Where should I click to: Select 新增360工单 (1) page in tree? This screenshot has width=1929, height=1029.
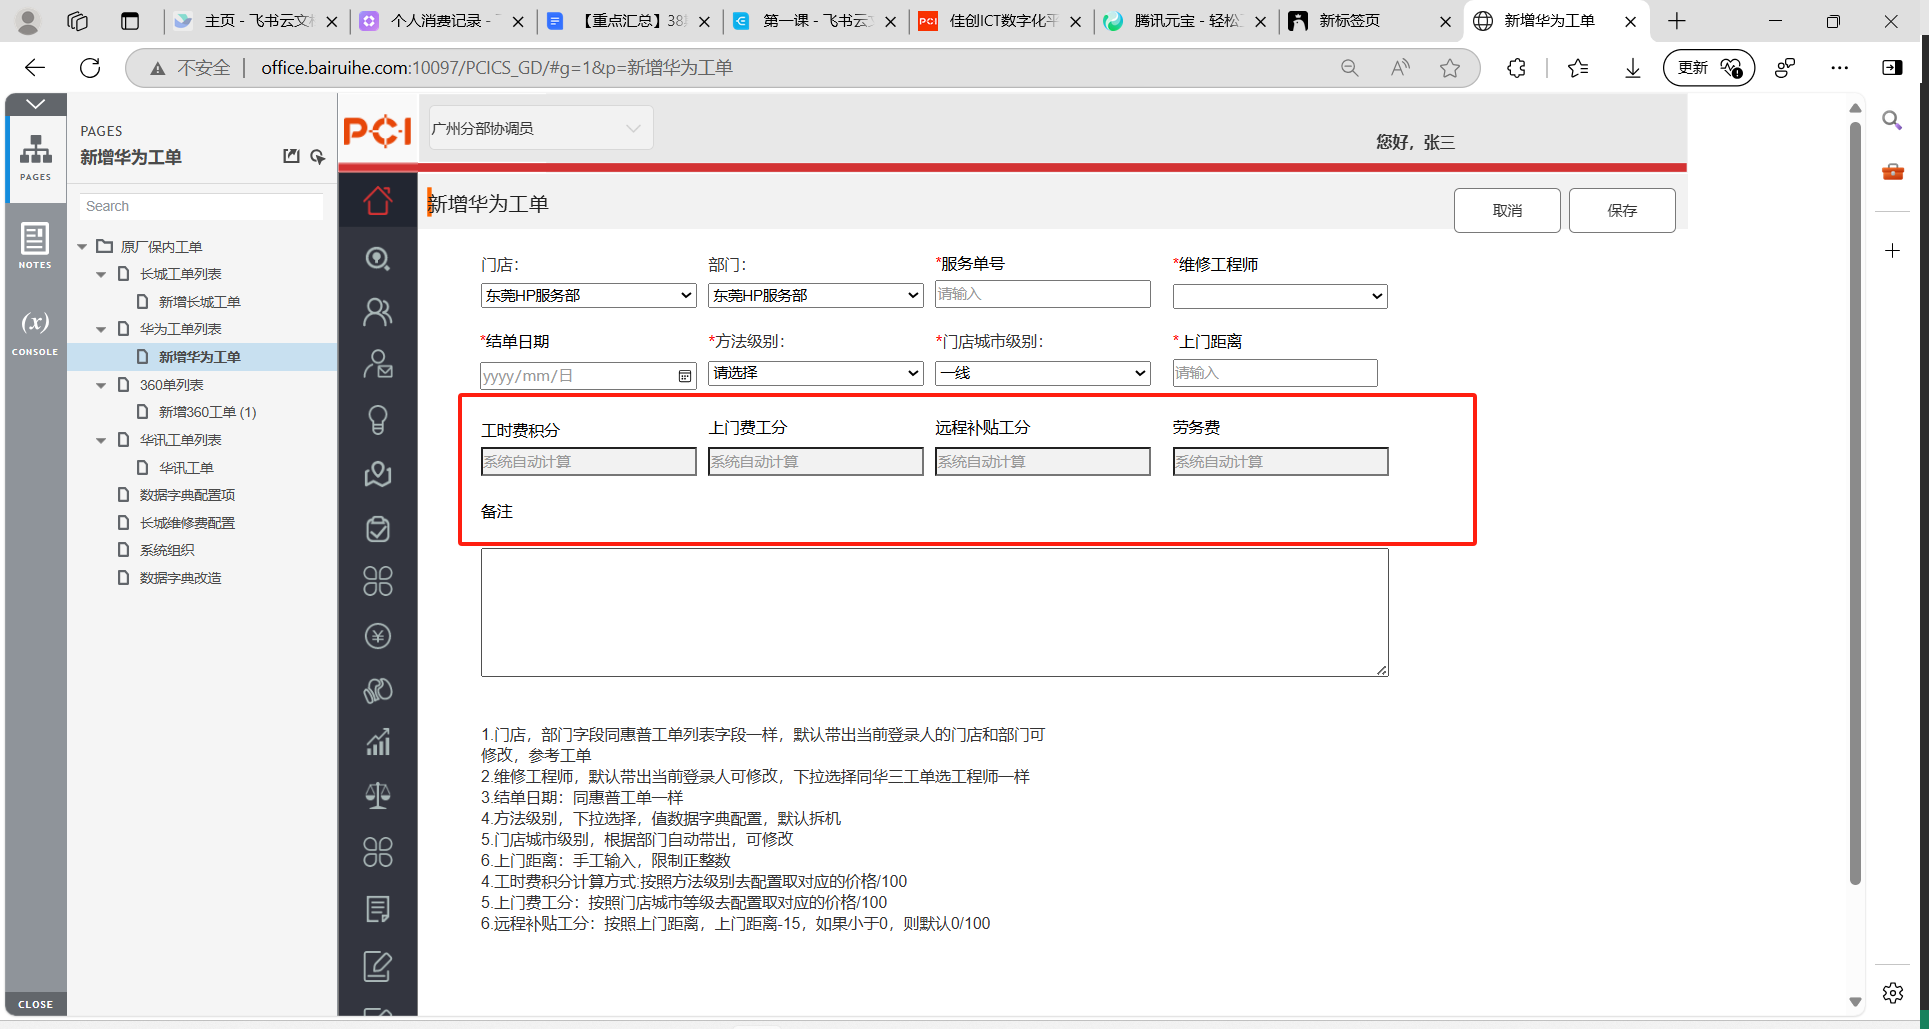click(207, 412)
